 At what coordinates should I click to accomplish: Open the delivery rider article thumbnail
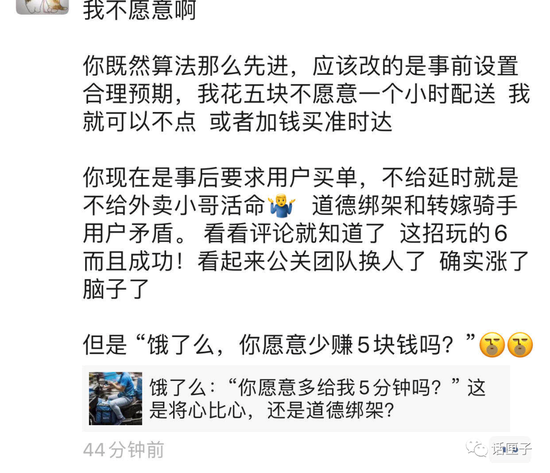[115, 398]
